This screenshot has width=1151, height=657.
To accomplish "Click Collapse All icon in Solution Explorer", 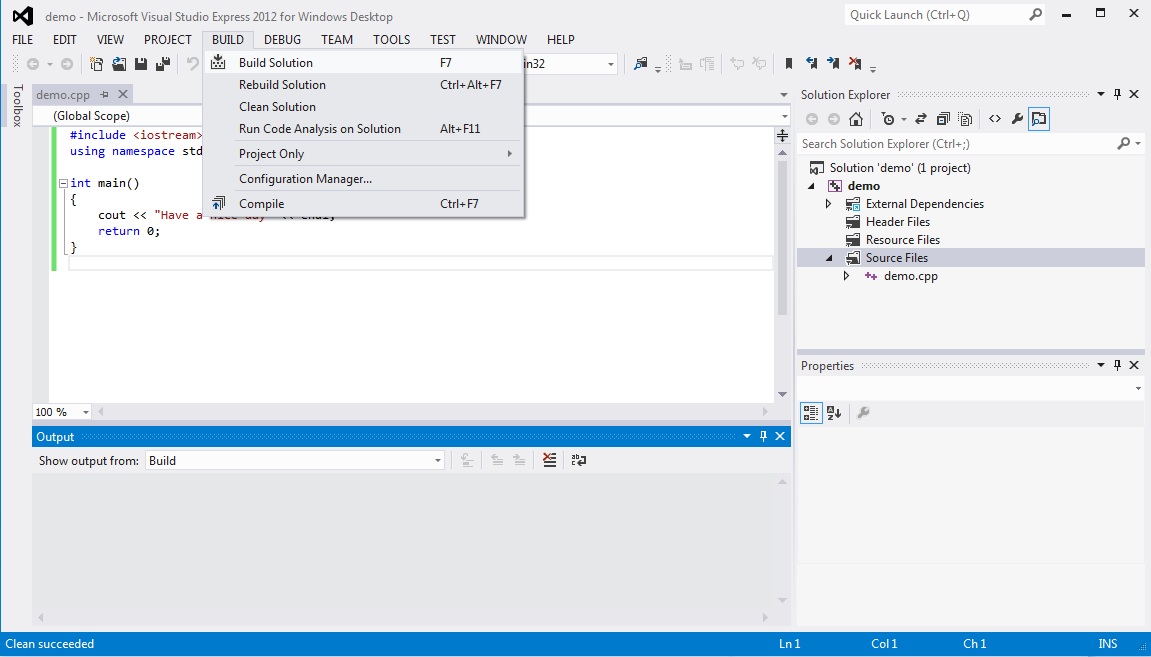I will [x=943, y=119].
